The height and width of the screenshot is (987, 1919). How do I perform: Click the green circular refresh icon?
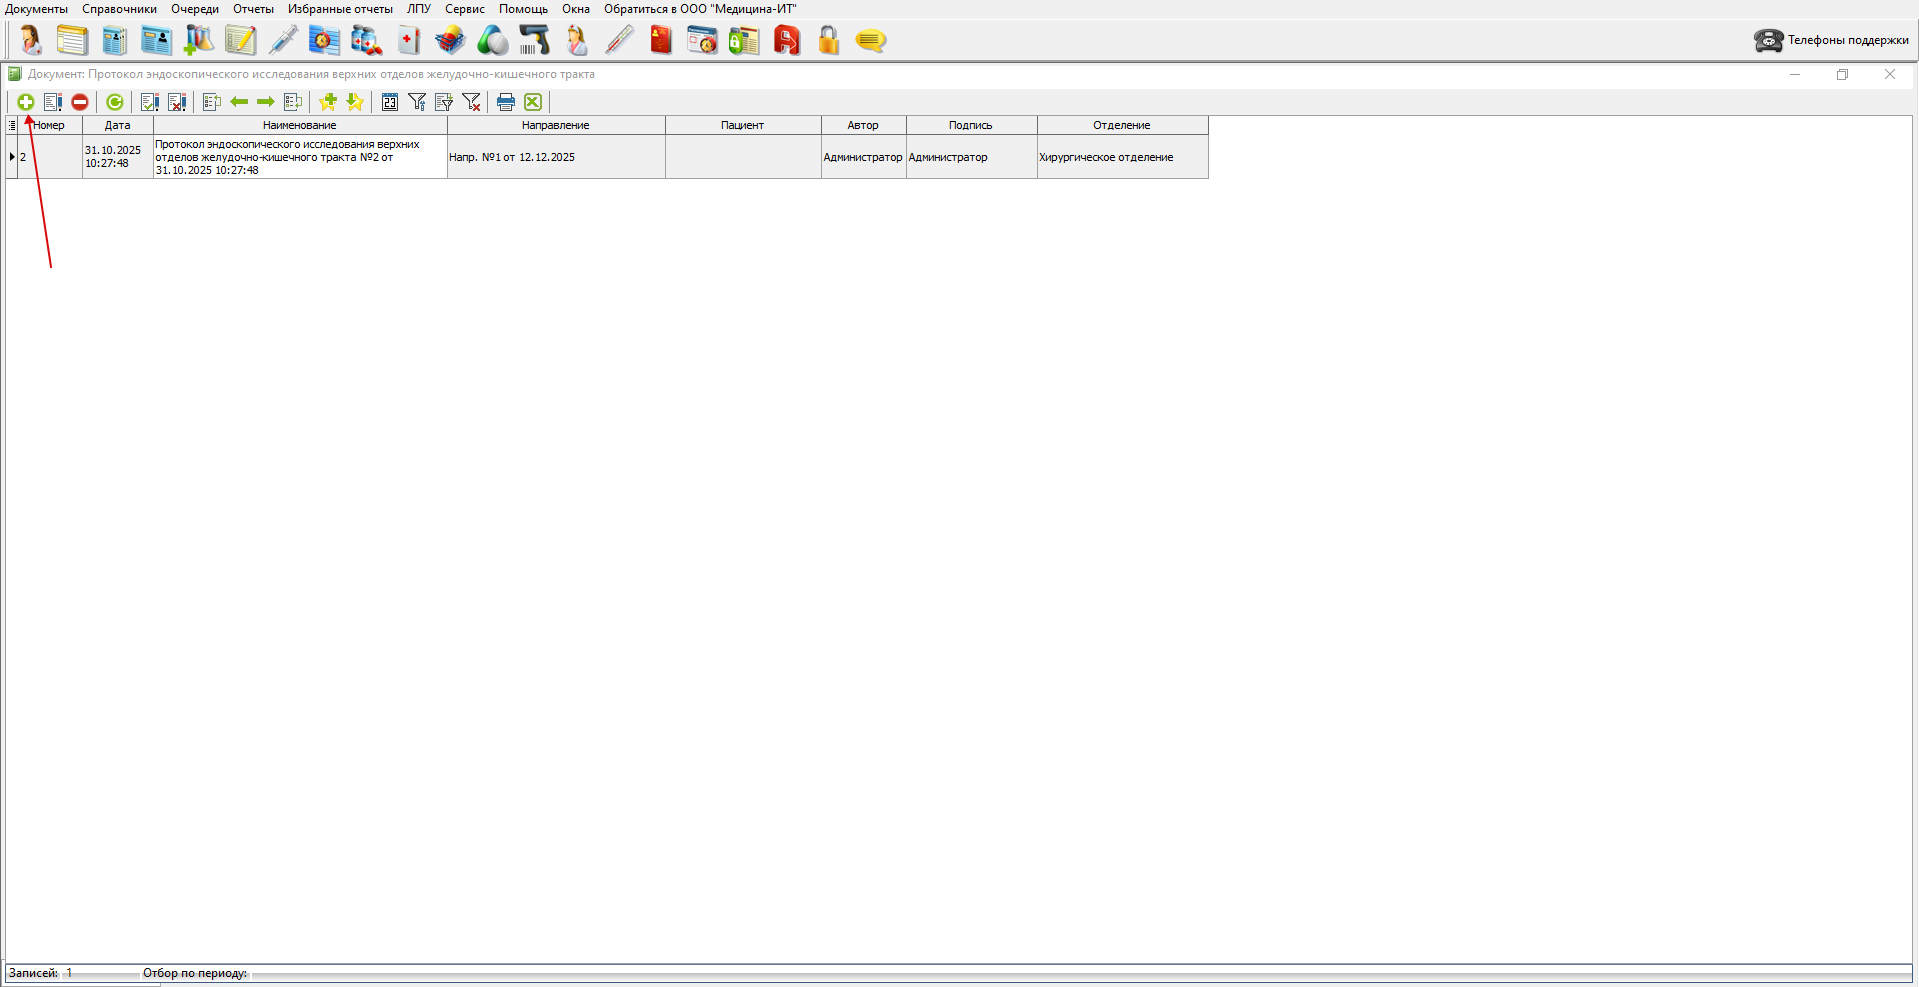pos(115,102)
